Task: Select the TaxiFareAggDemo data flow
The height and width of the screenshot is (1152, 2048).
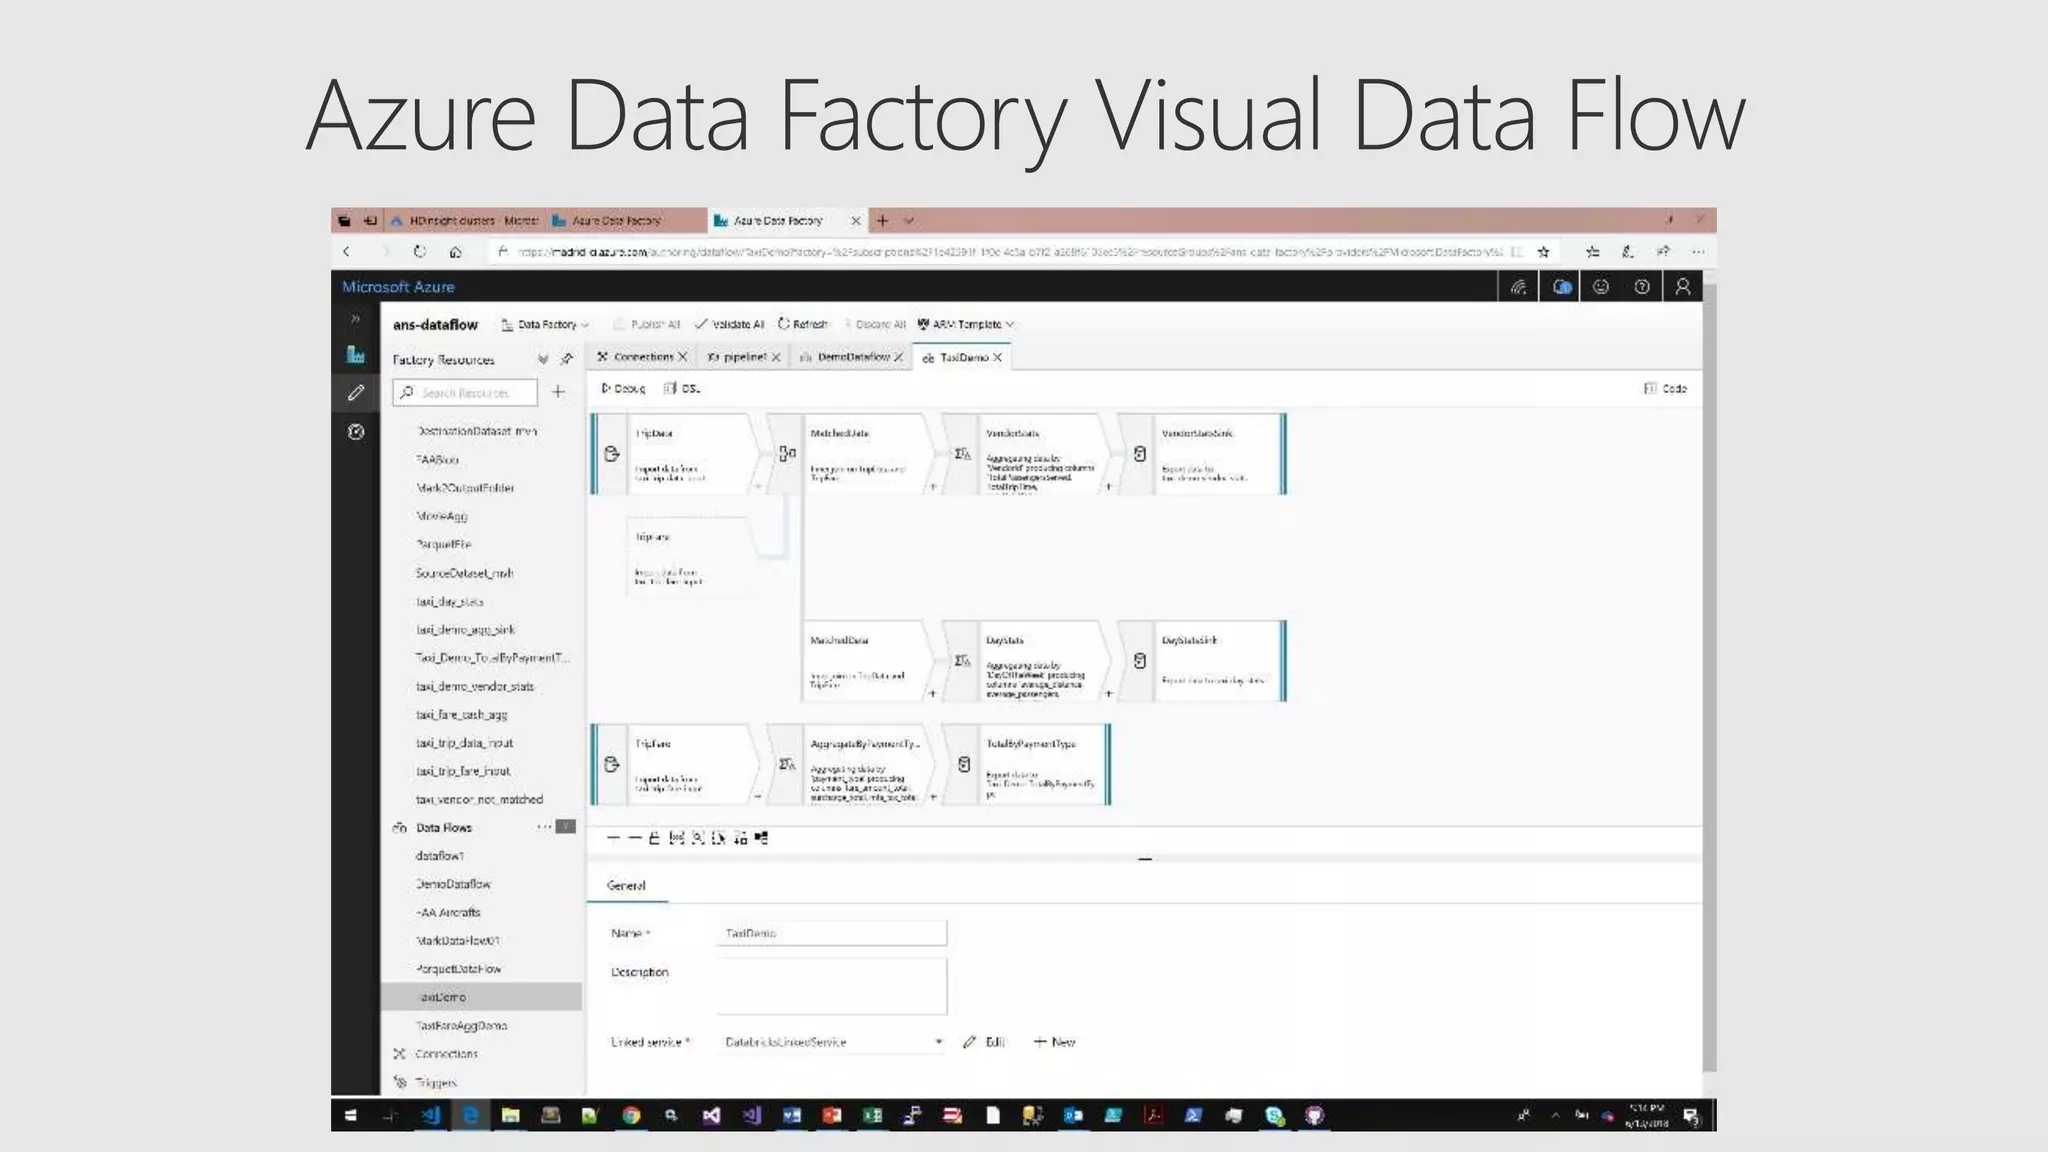Action: (x=461, y=1025)
